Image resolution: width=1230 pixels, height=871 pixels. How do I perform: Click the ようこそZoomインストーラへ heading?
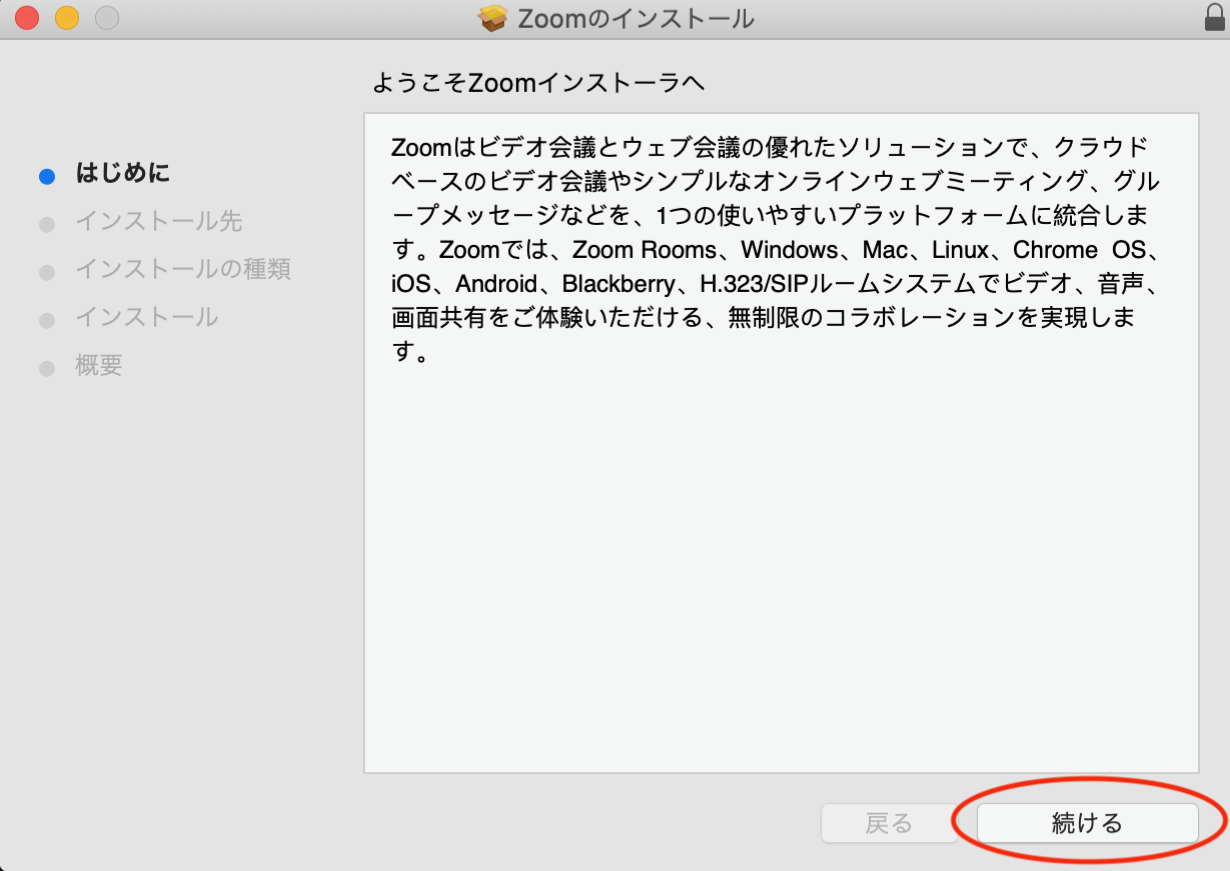pyautogui.click(x=539, y=83)
